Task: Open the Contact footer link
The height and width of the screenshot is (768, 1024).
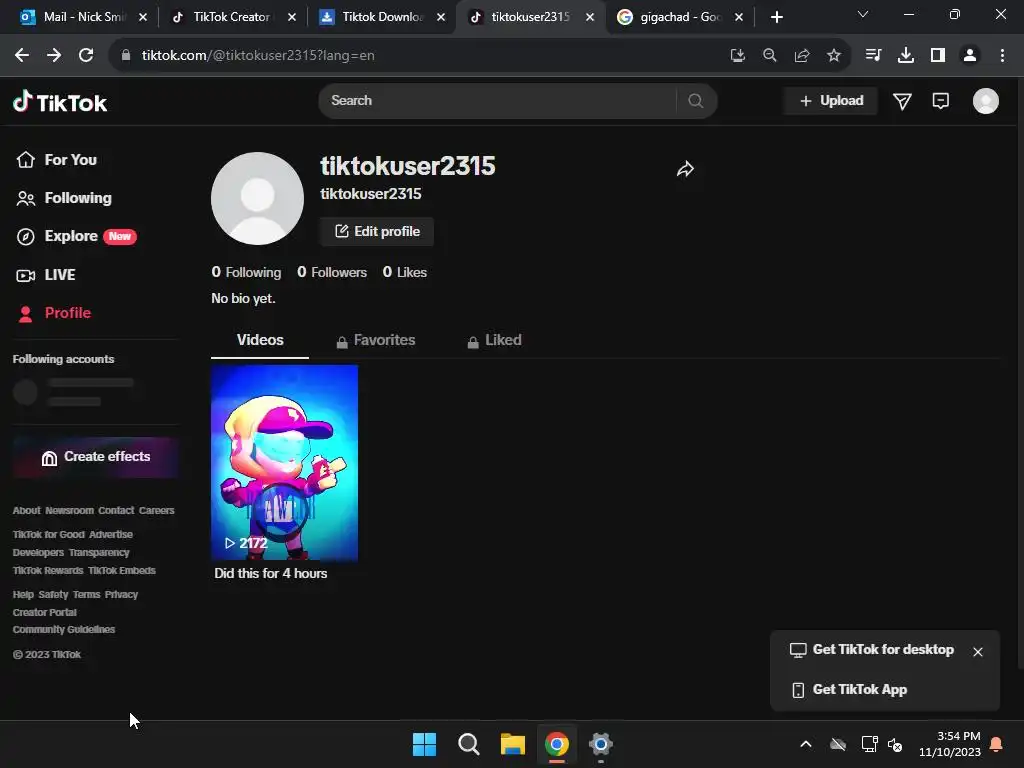Action: coord(116,511)
